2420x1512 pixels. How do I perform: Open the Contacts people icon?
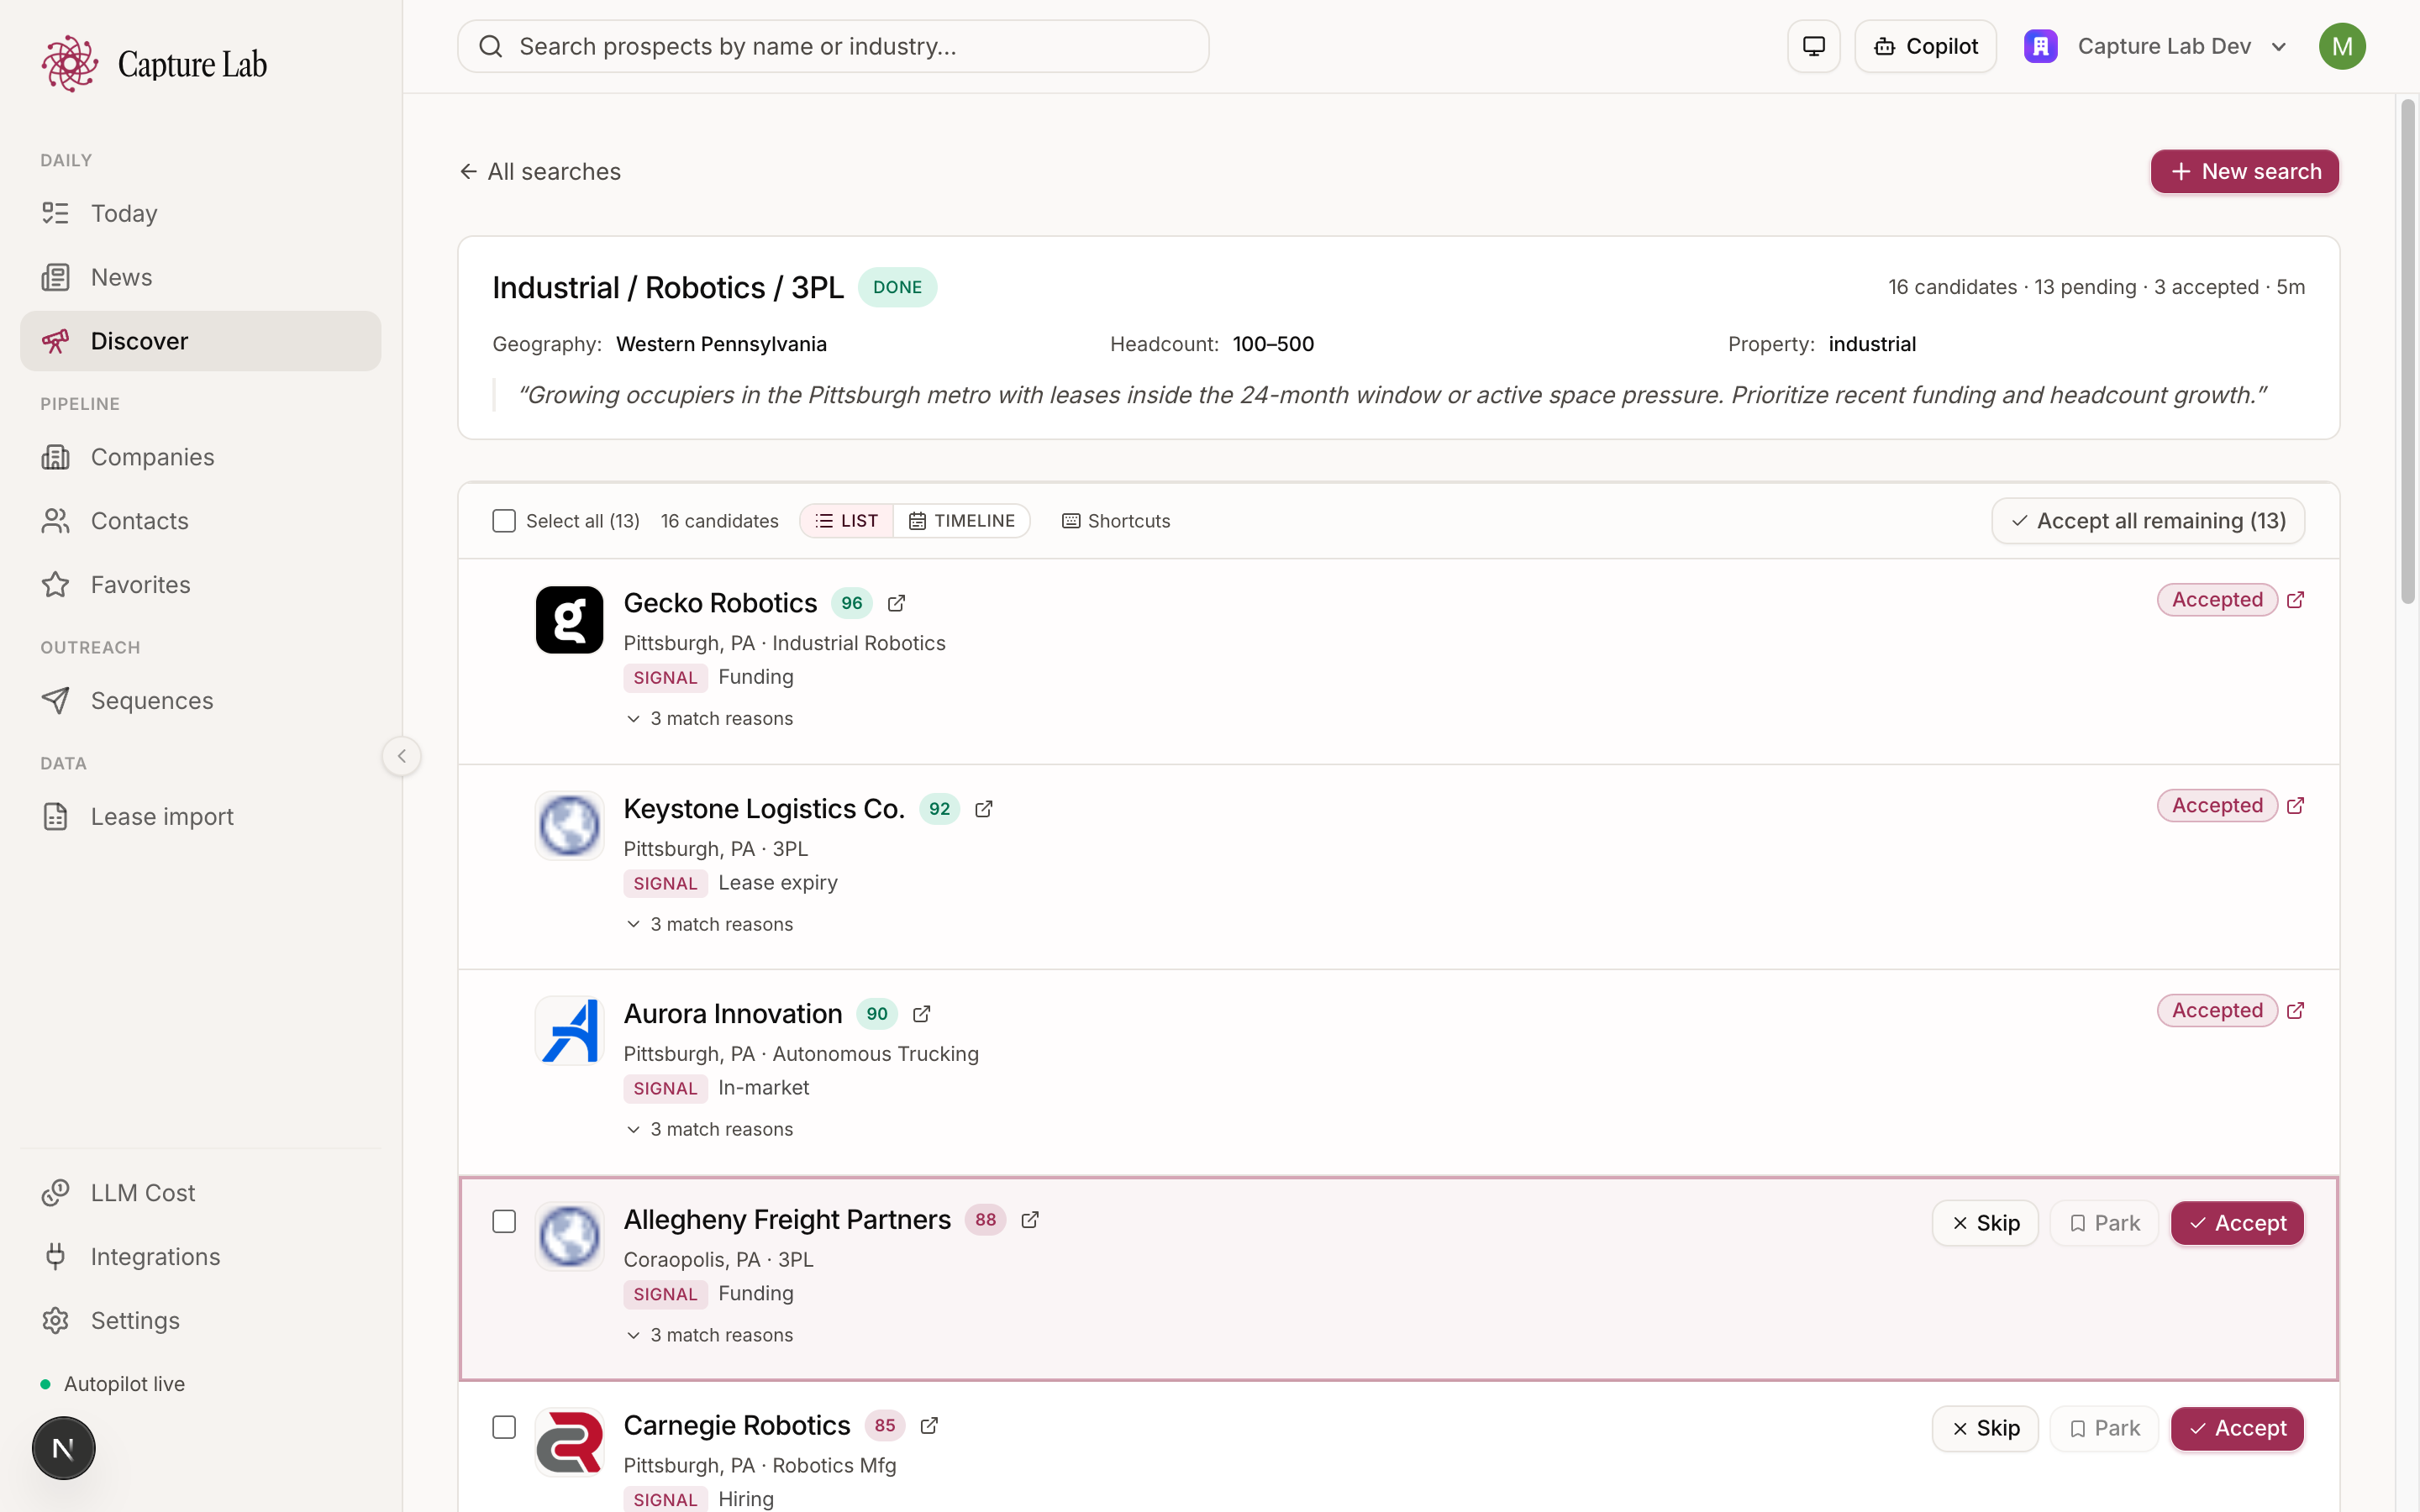pos(55,521)
